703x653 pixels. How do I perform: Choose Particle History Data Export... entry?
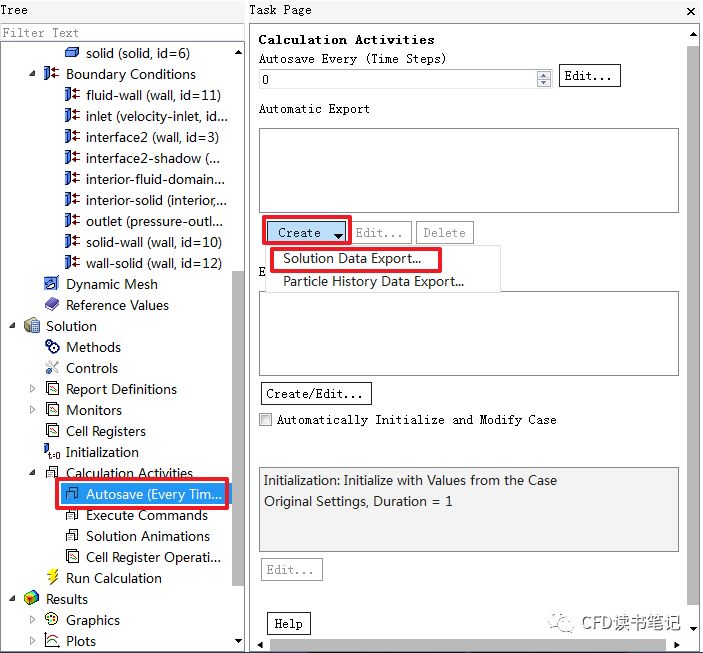point(373,282)
